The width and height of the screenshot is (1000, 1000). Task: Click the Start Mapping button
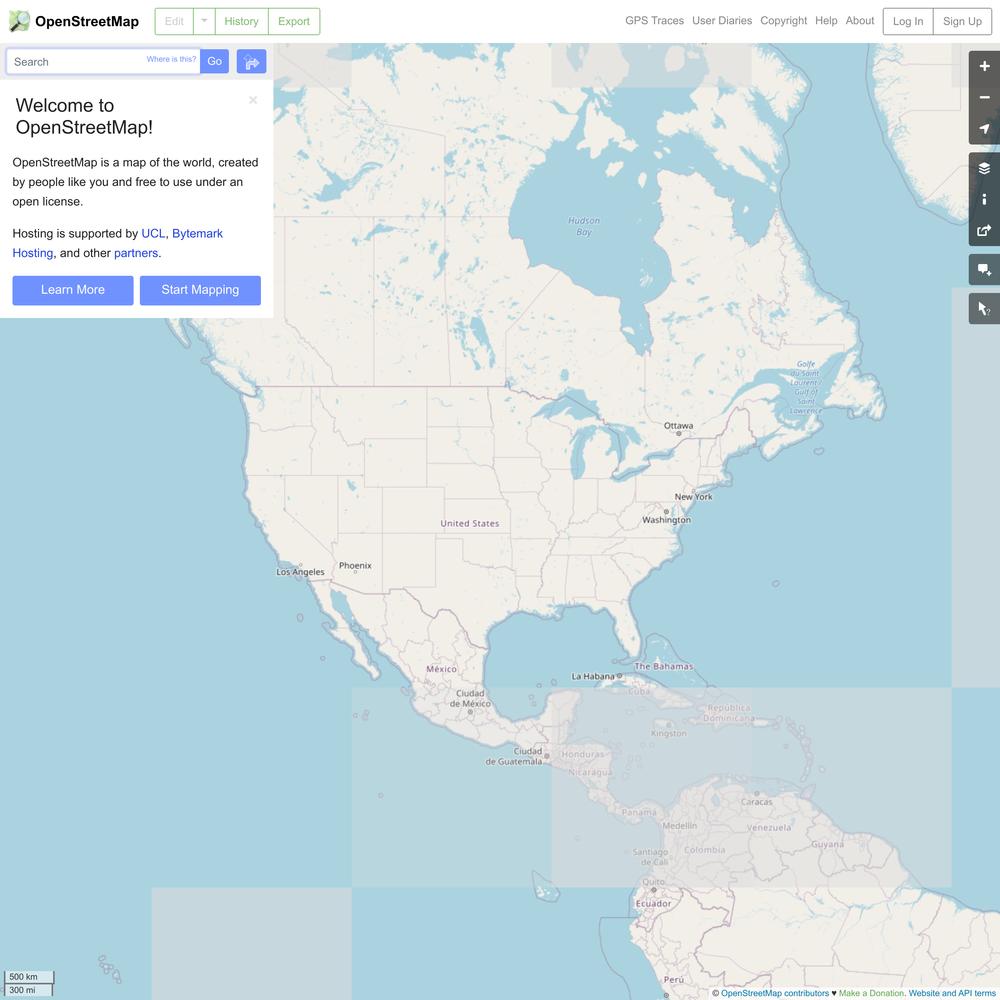pos(200,290)
